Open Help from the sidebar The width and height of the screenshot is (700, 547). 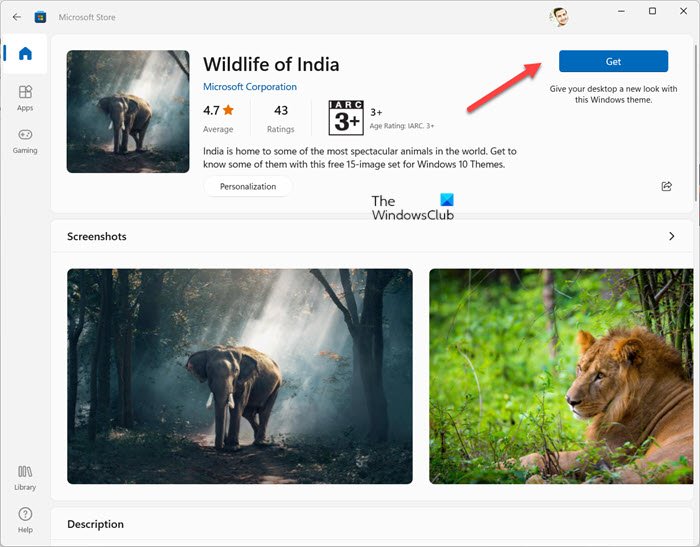click(x=25, y=518)
